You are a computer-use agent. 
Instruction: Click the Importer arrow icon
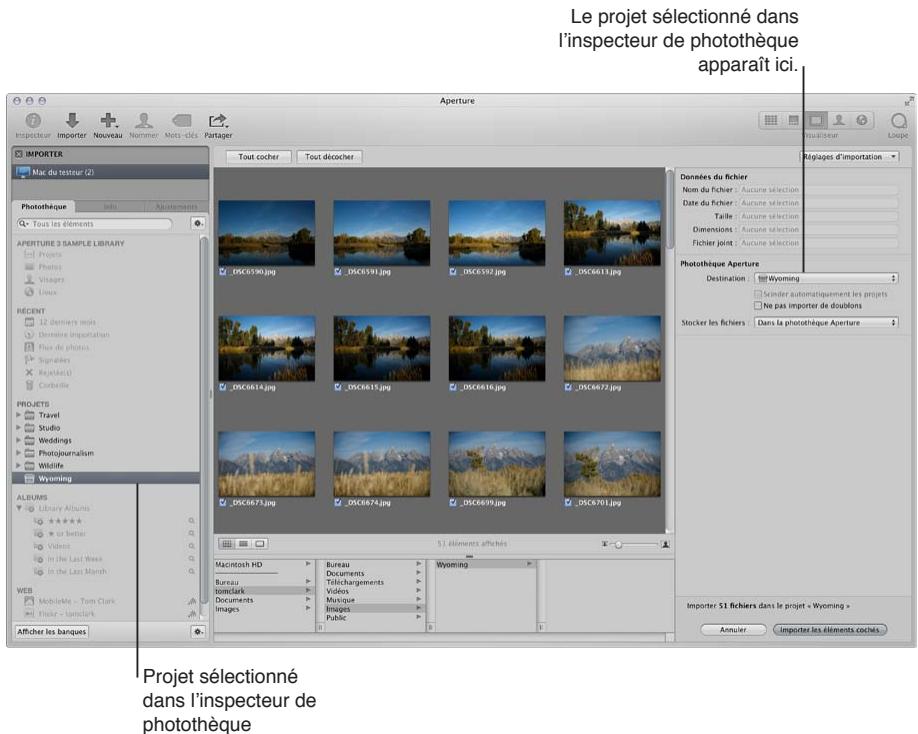[72, 121]
